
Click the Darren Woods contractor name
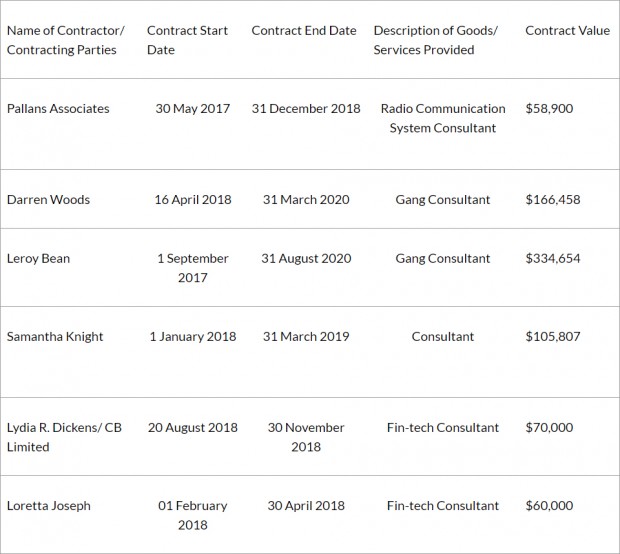pos(48,199)
